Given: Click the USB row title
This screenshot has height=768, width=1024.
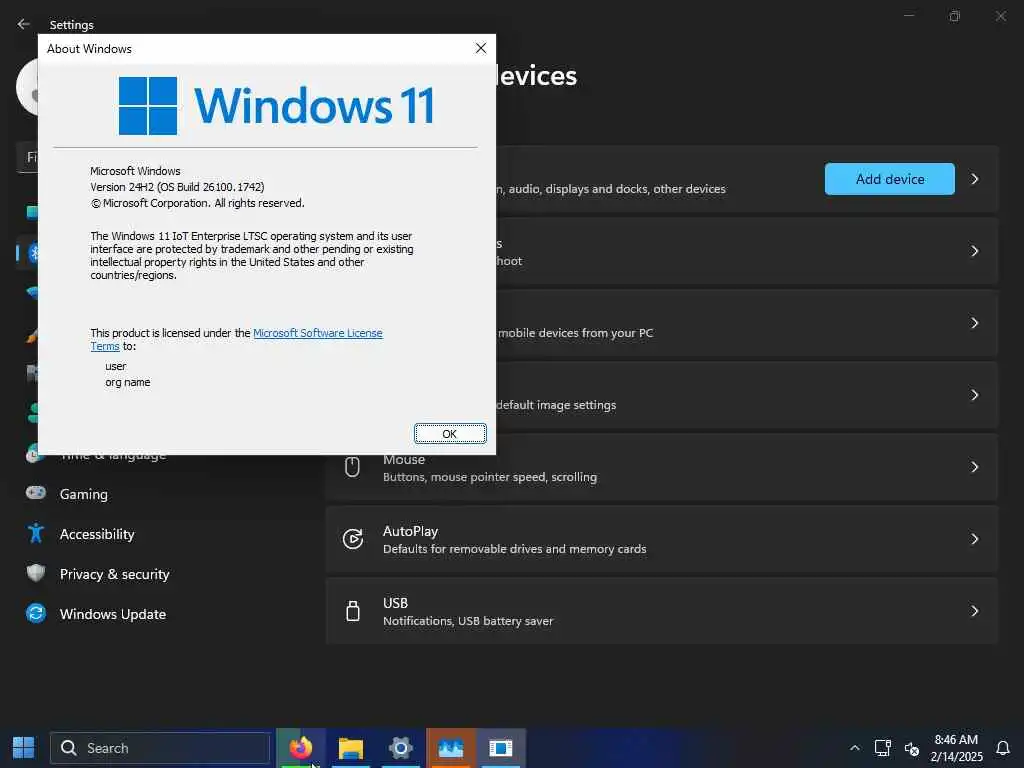Looking at the screenshot, I should (x=395, y=603).
